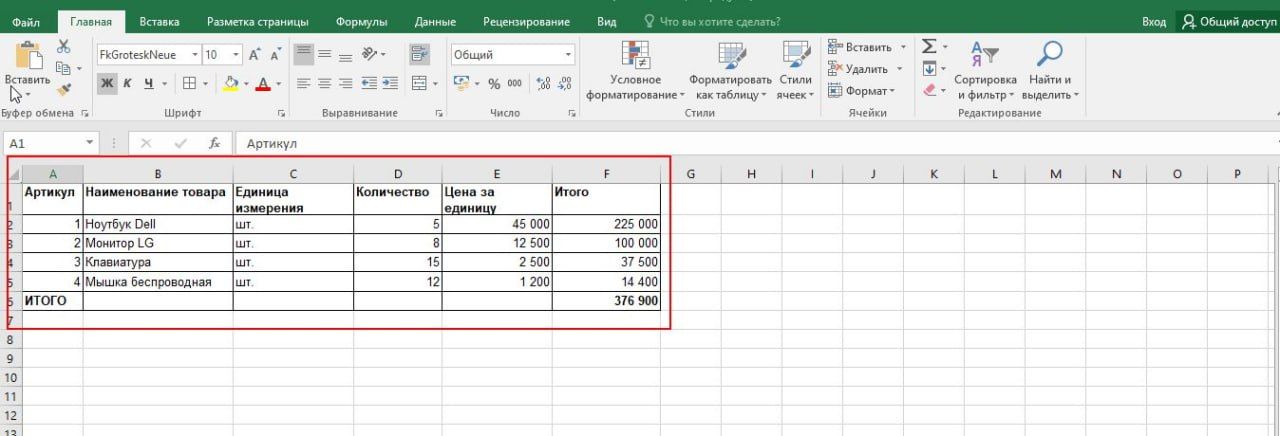Increase font size with the larger A icon
This screenshot has width=1280, height=436.
[254, 55]
